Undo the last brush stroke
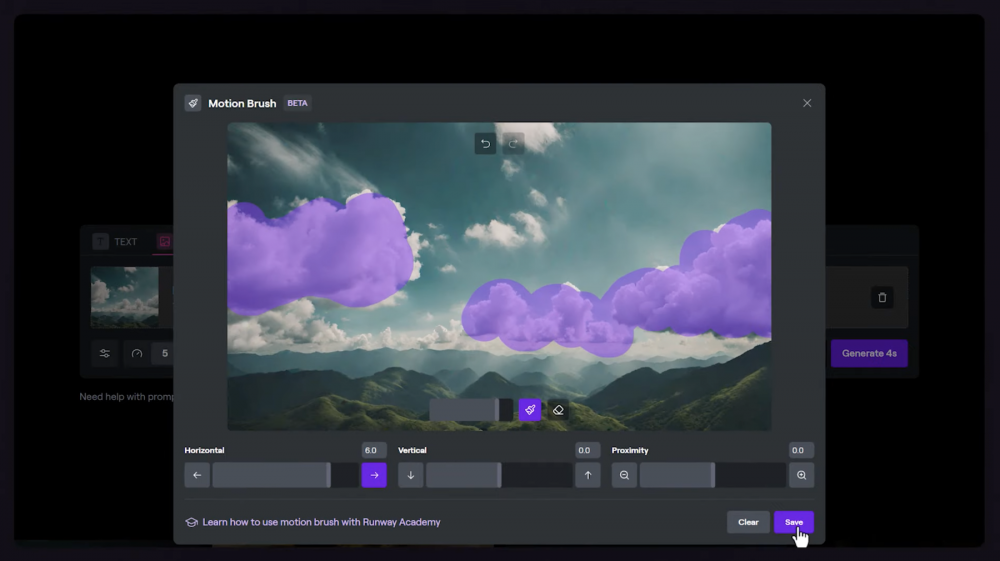 pyautogui.click(x=485, y=143)
